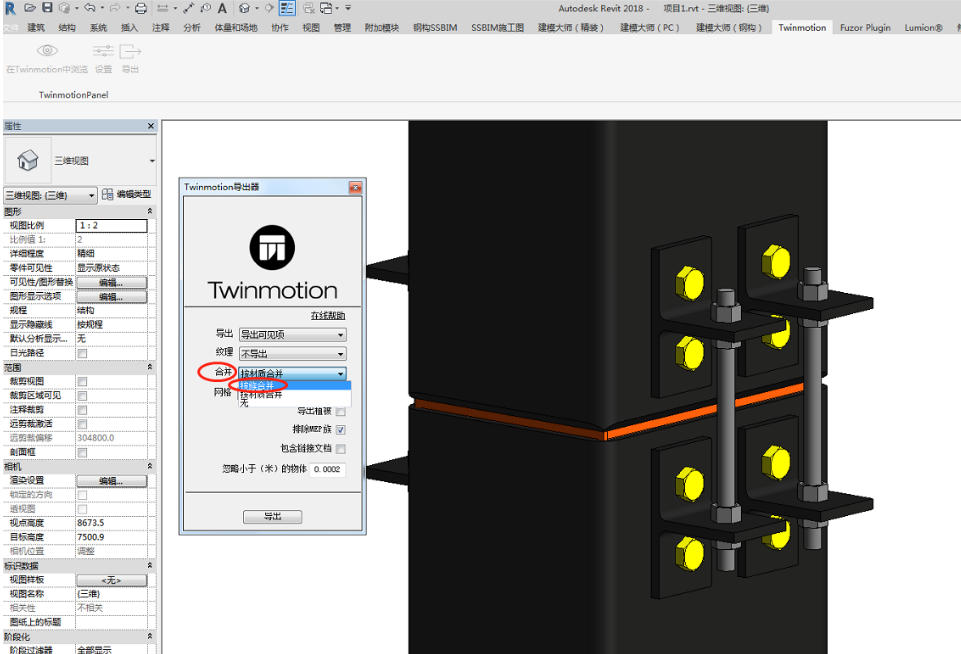Open the 3D view type selector dropdown
961x654 pixels.
tap(152, 161)
